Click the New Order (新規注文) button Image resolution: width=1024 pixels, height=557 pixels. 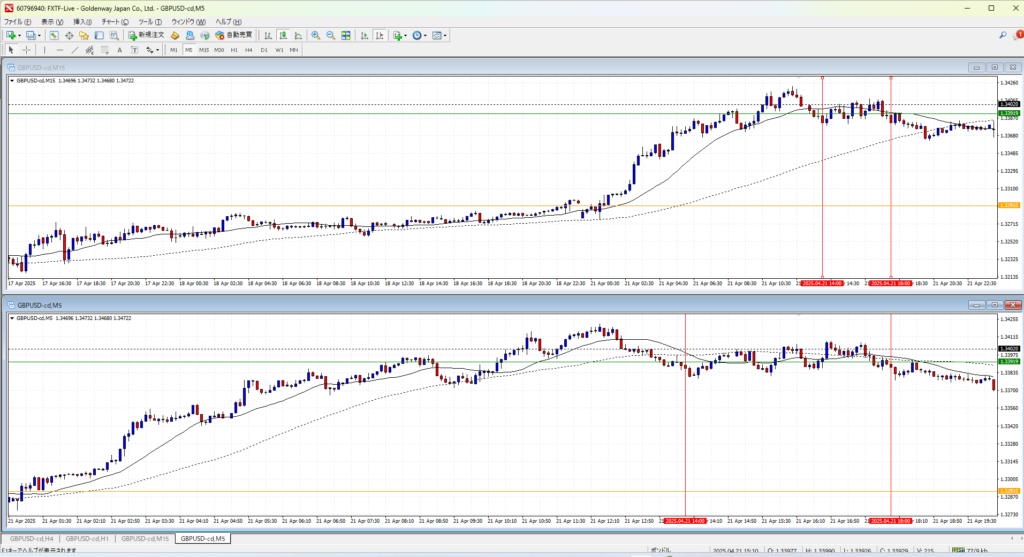[x=147, y=35]
